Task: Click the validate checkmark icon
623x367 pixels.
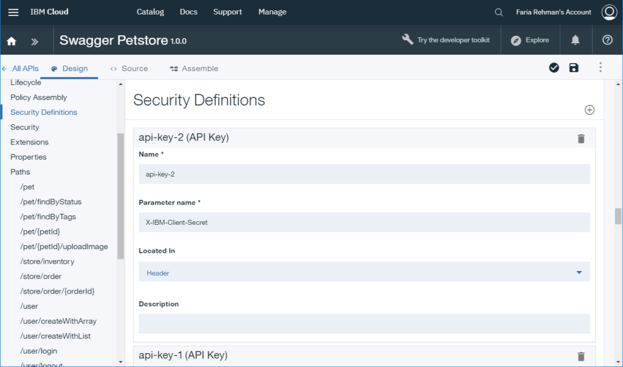Action: point(554,68)
